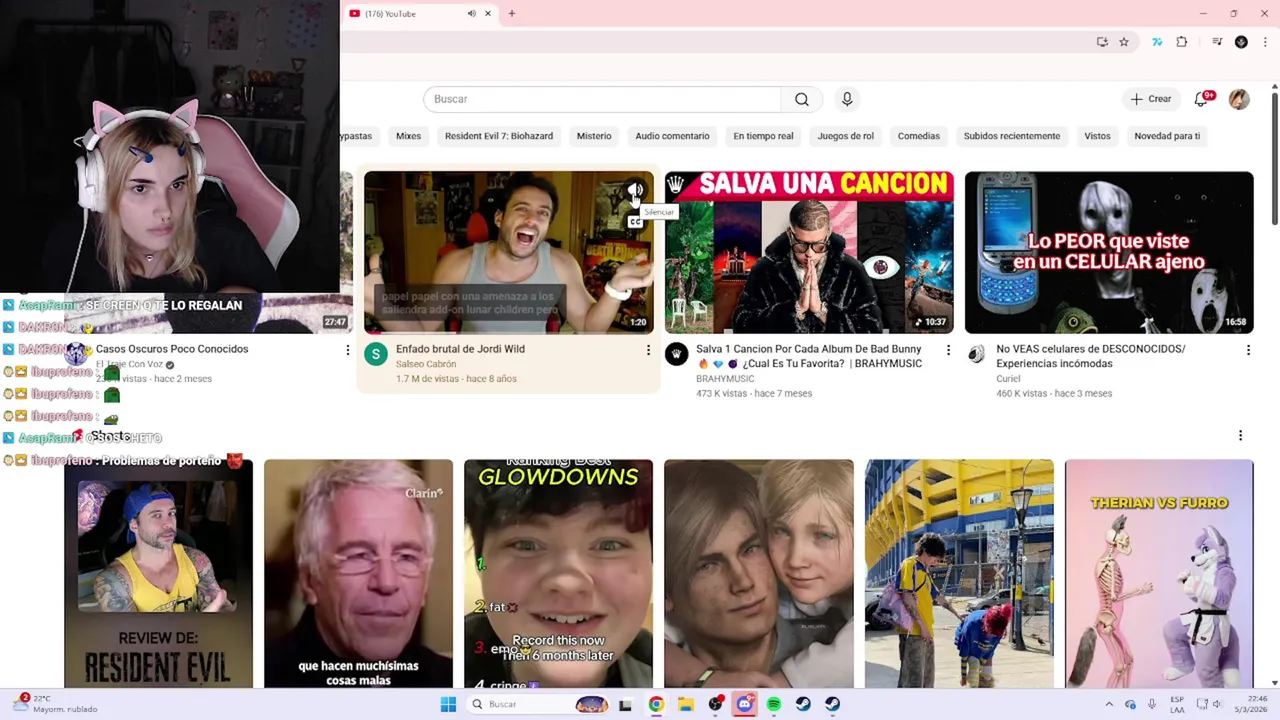The image size is (1280, 720).
Task: Open the GLOWDOWNS short thumbnail
Action: click(x=558, y=574)
